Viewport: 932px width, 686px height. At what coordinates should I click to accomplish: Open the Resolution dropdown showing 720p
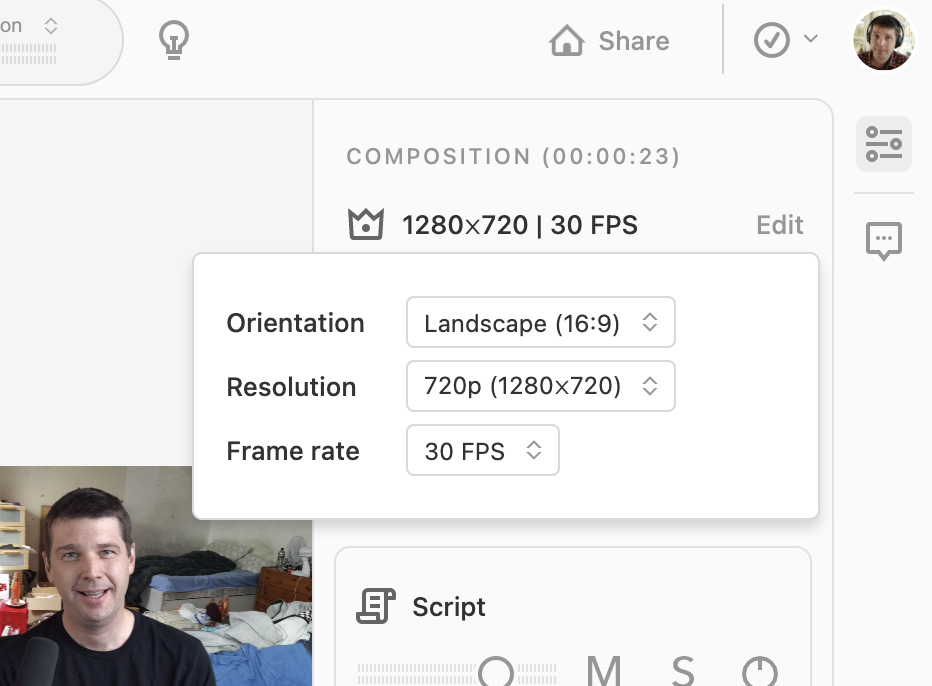[x=540, y=387]
